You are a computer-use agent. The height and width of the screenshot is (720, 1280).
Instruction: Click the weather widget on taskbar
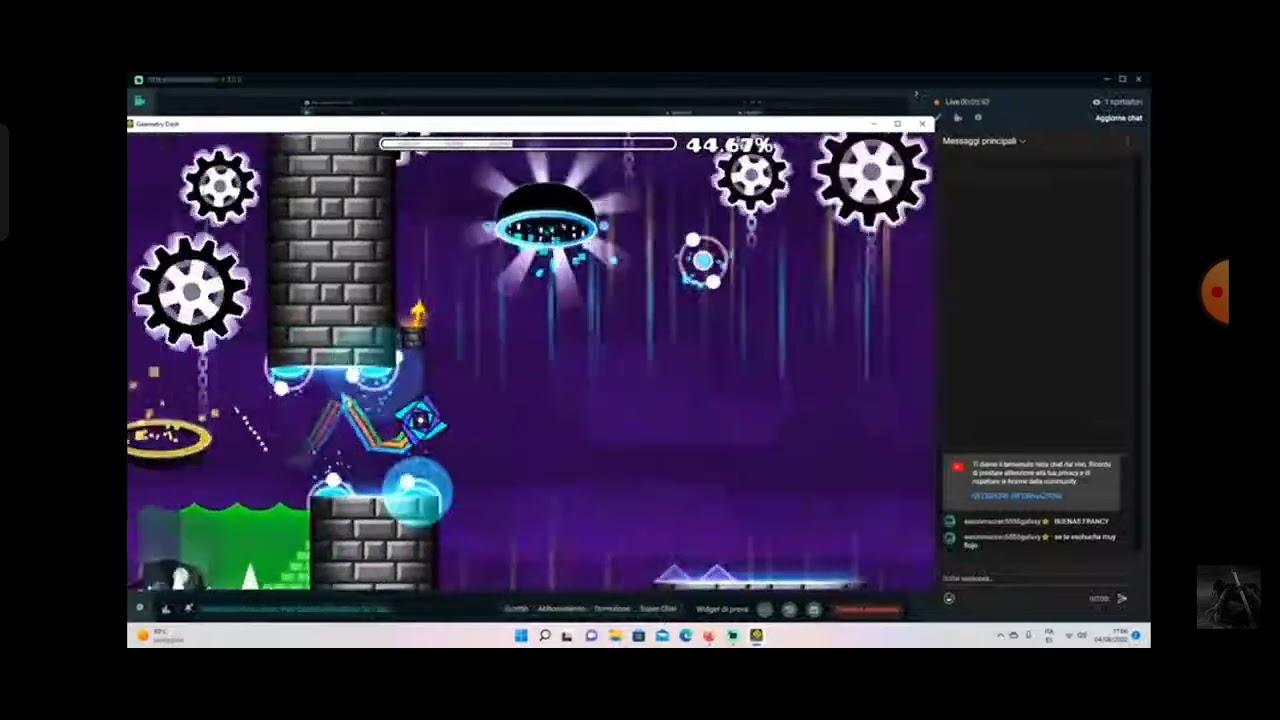(160, 636)
